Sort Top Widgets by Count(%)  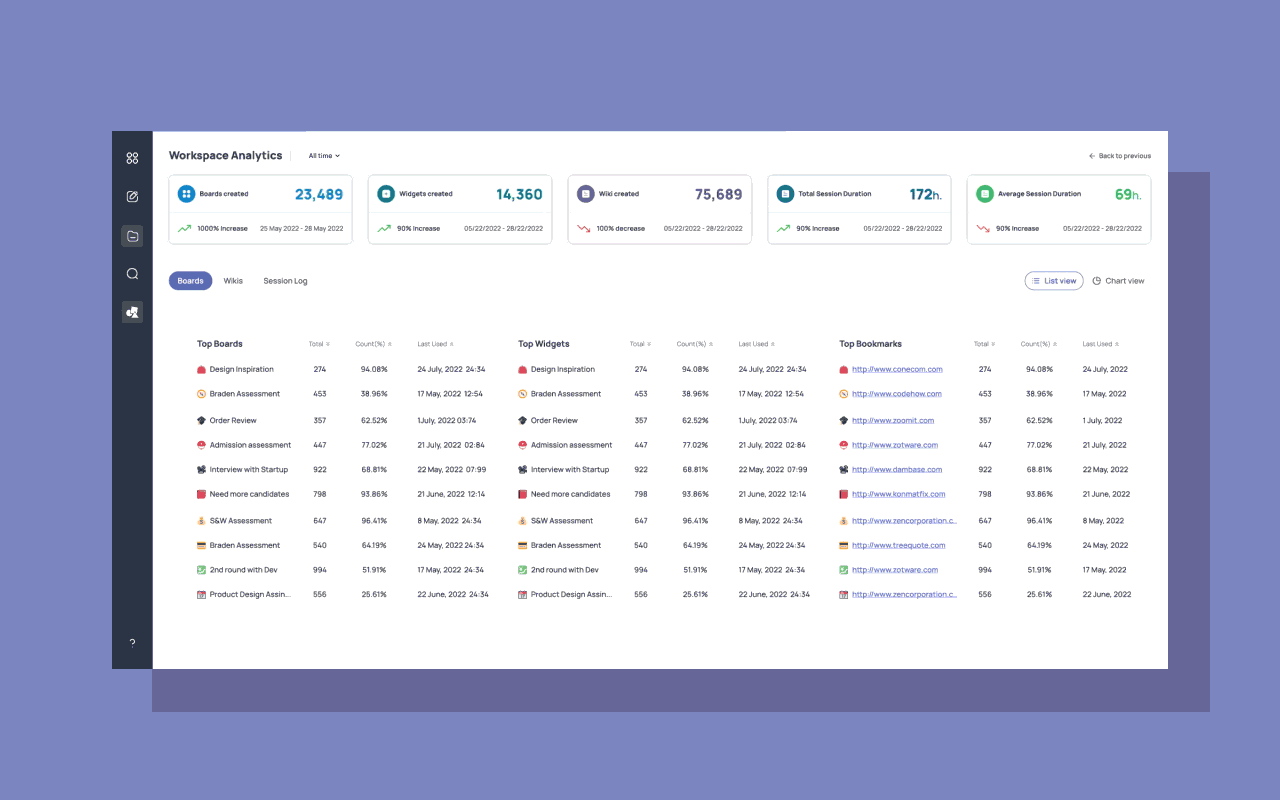pyautogui.click(x=695, y=344)
